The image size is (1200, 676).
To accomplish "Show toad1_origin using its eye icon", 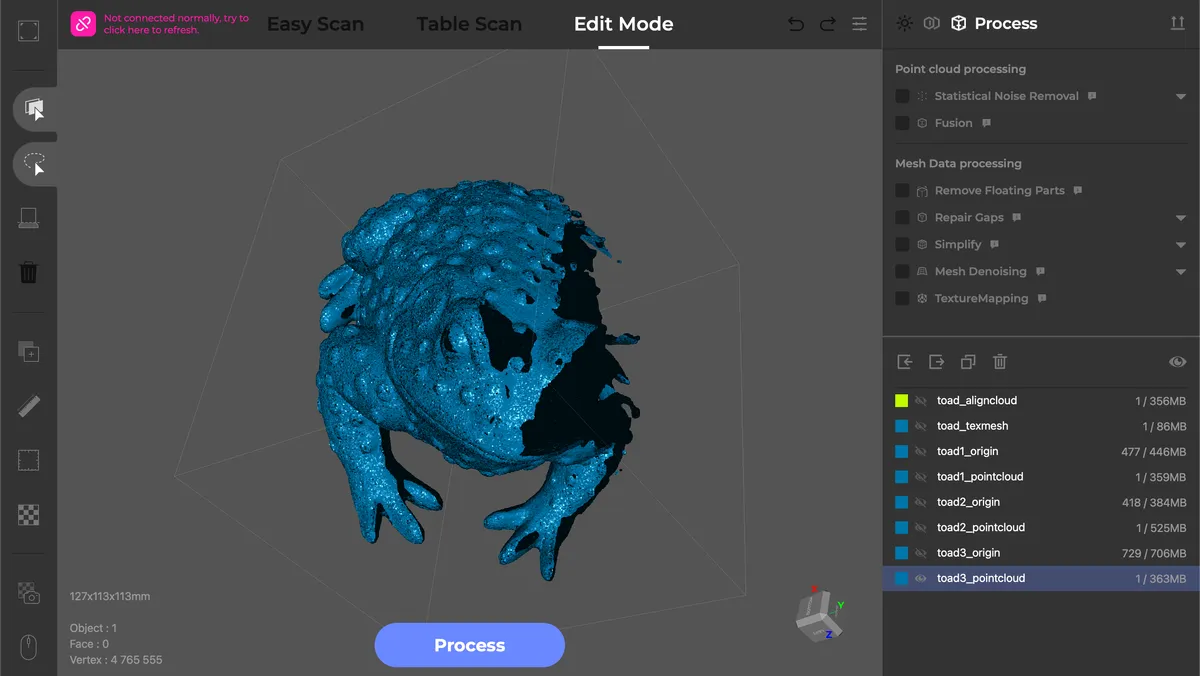I will pos(921,451).
